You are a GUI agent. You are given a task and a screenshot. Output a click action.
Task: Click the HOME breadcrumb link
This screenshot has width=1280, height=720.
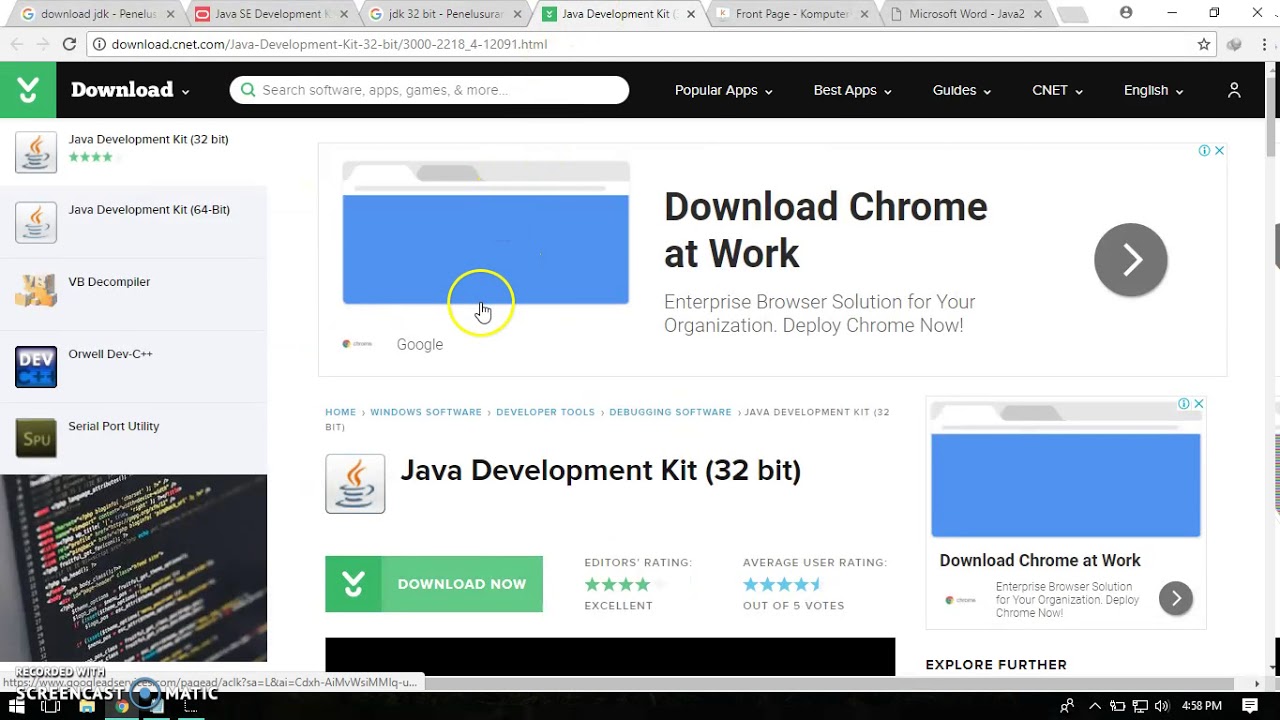point(340,412)
